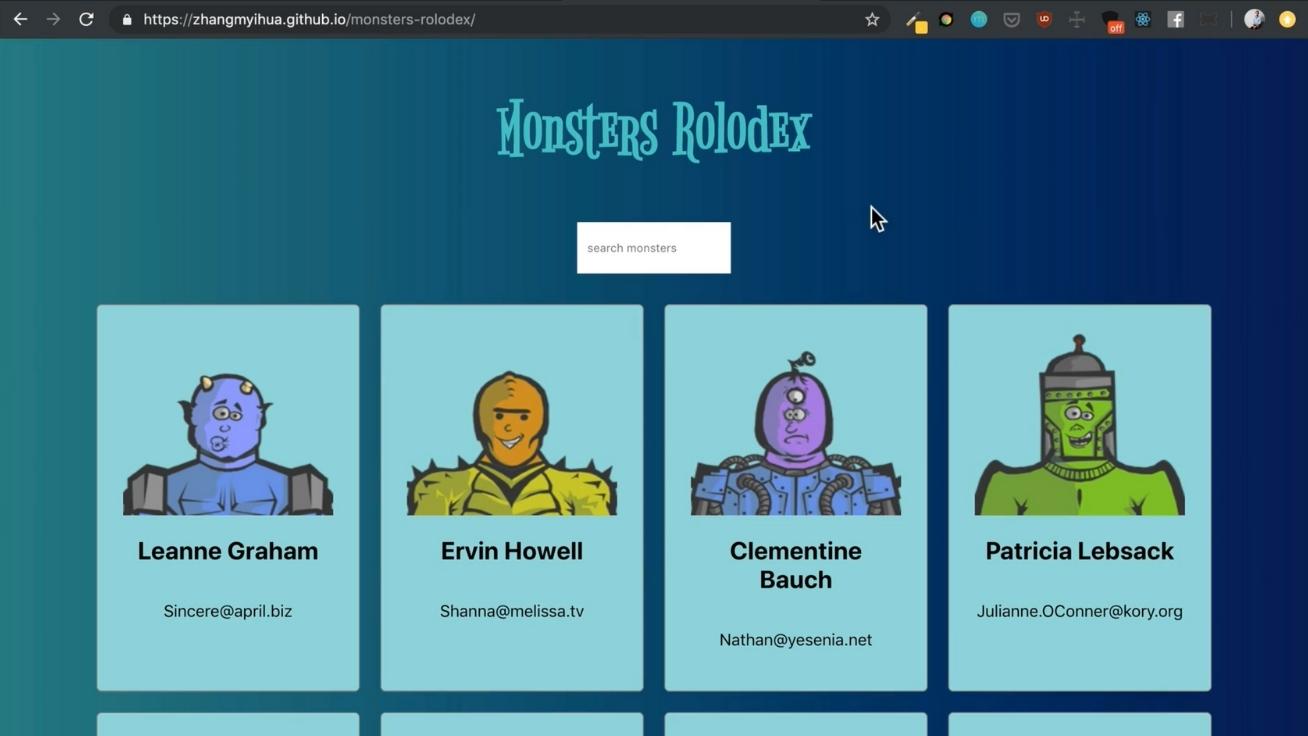Viewport: 1308px width, 736px height.
Task: Open the uBlock Origin shield extension
Action: tap(1044, 19)
